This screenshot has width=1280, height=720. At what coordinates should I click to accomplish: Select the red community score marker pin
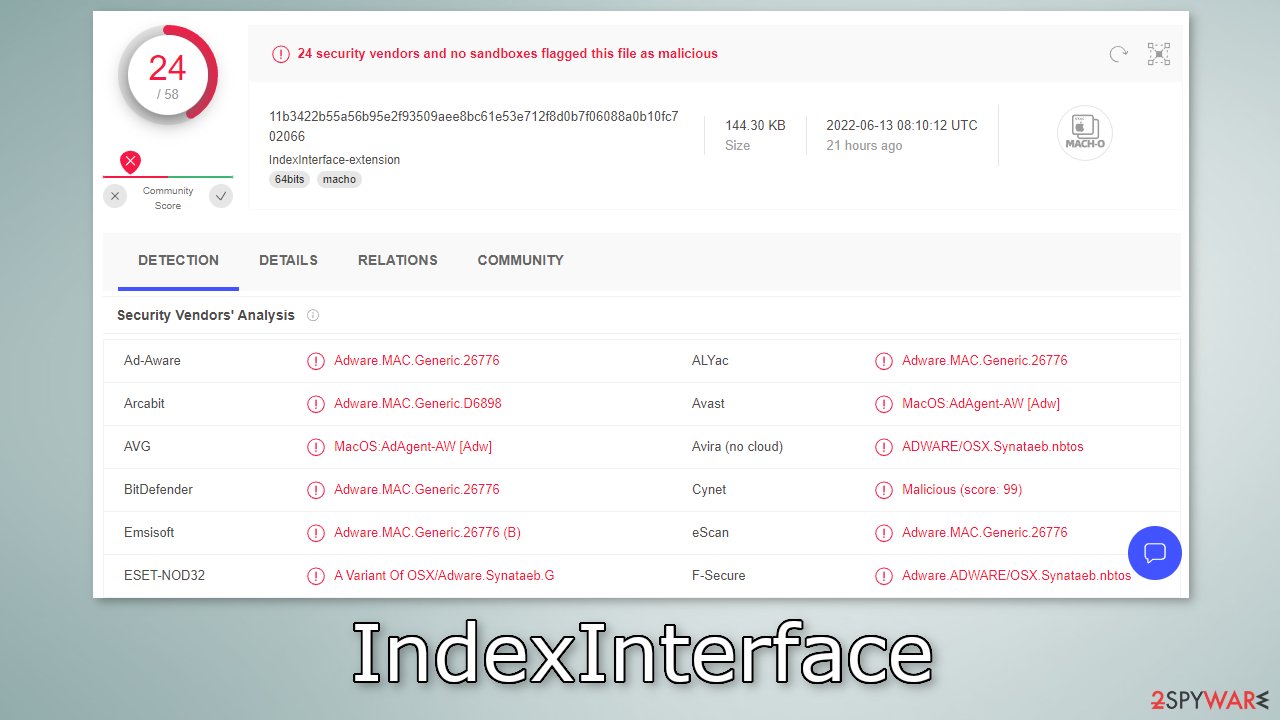[130, 161]
